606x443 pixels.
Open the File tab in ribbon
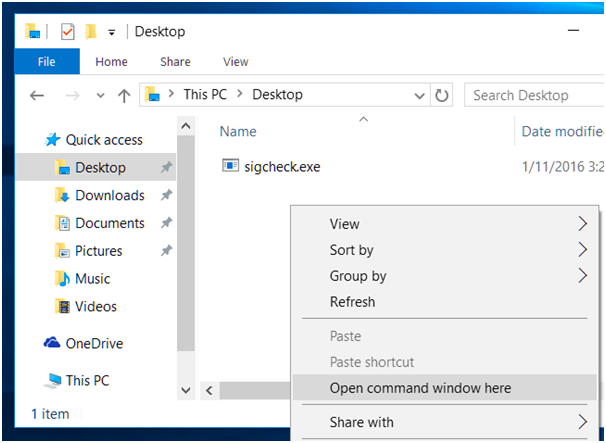coord(46,62)
